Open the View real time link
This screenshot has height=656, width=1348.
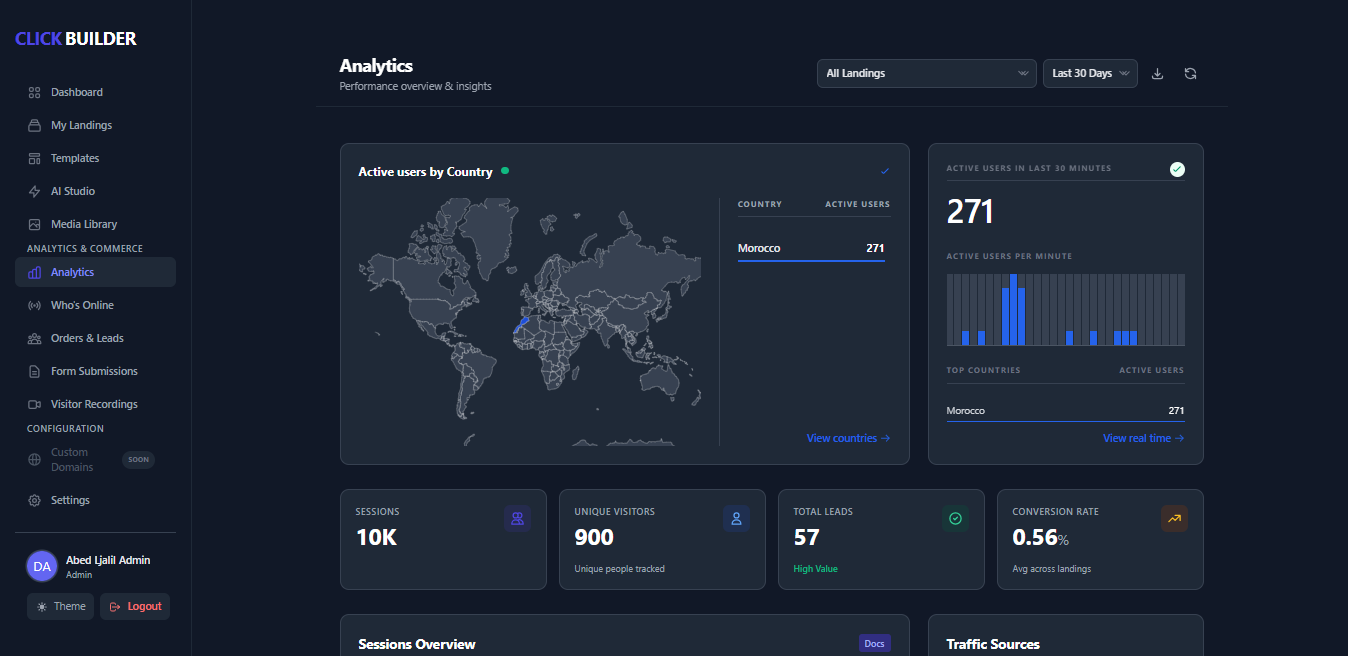1143,437
